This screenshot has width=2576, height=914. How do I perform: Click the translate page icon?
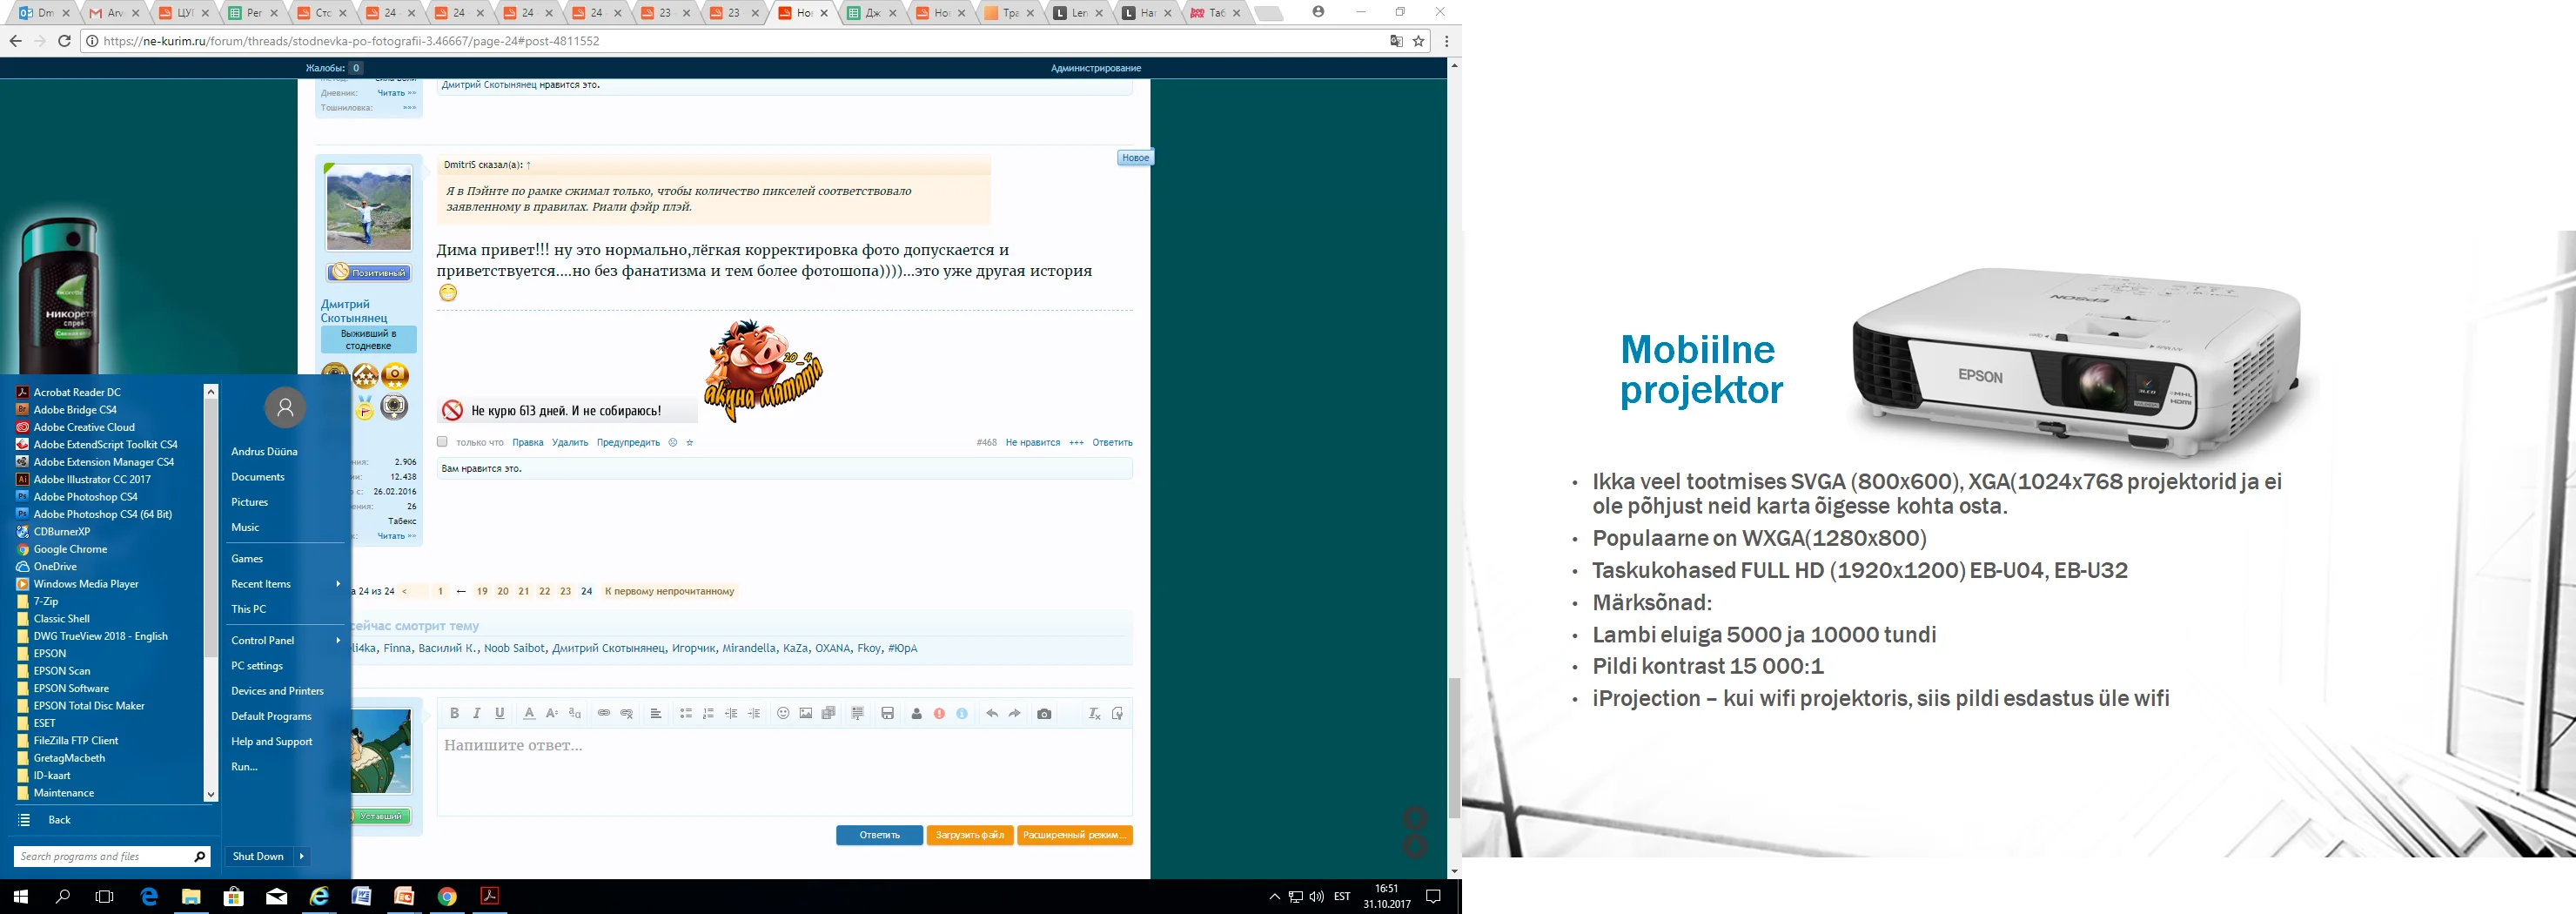tap(1396, 41)
